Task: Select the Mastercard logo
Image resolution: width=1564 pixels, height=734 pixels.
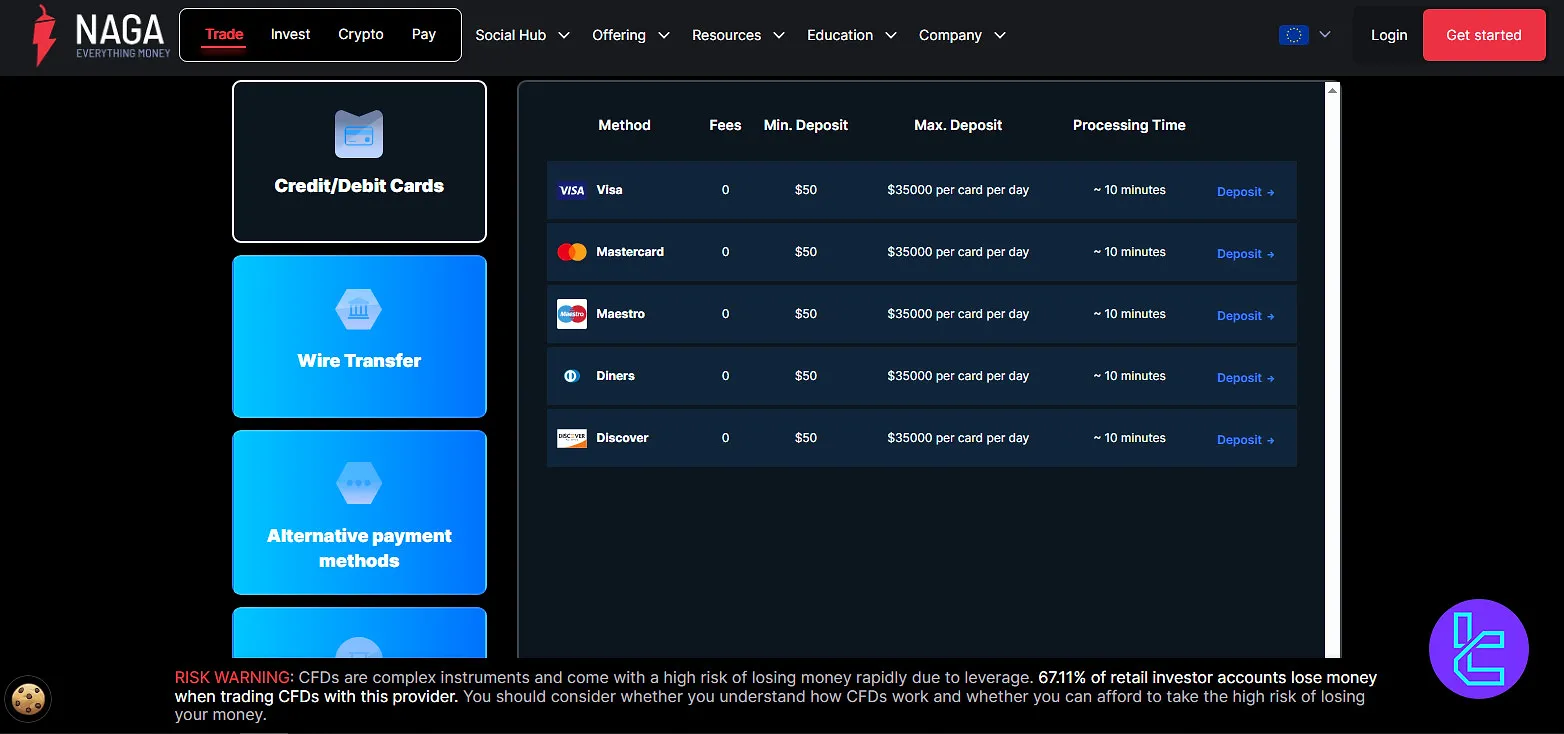Action: 571,252
